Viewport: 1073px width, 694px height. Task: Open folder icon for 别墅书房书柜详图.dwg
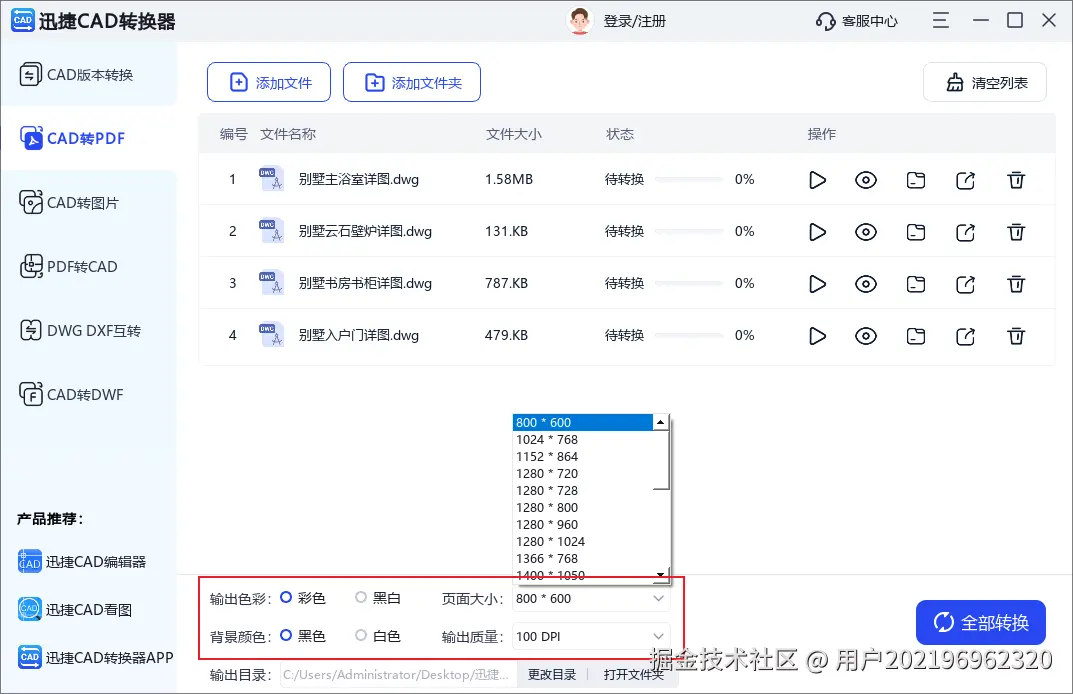point(916,284)
